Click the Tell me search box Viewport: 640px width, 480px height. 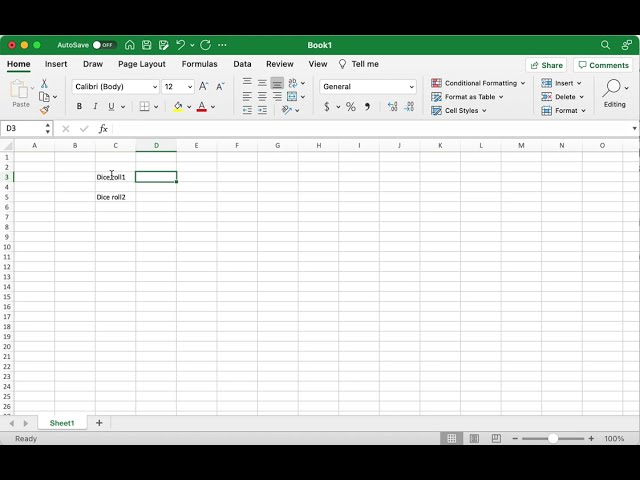click(x=359, y=64)
